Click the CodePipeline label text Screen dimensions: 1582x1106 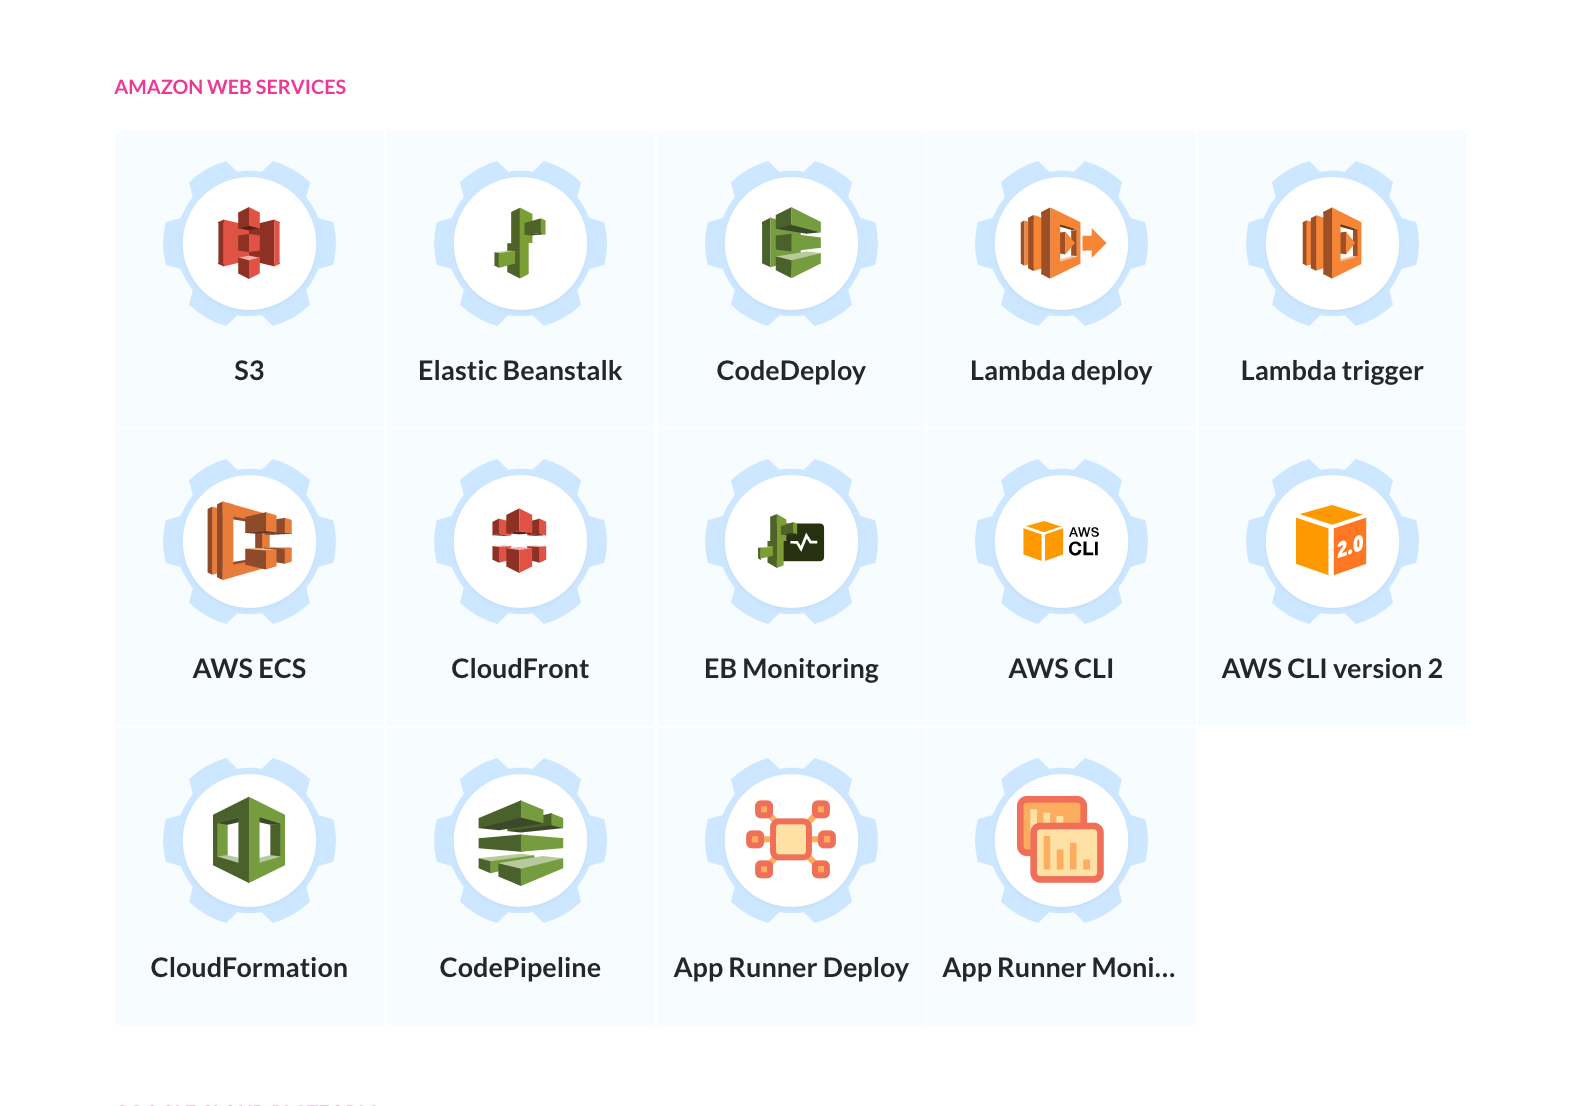pos(520,968)
